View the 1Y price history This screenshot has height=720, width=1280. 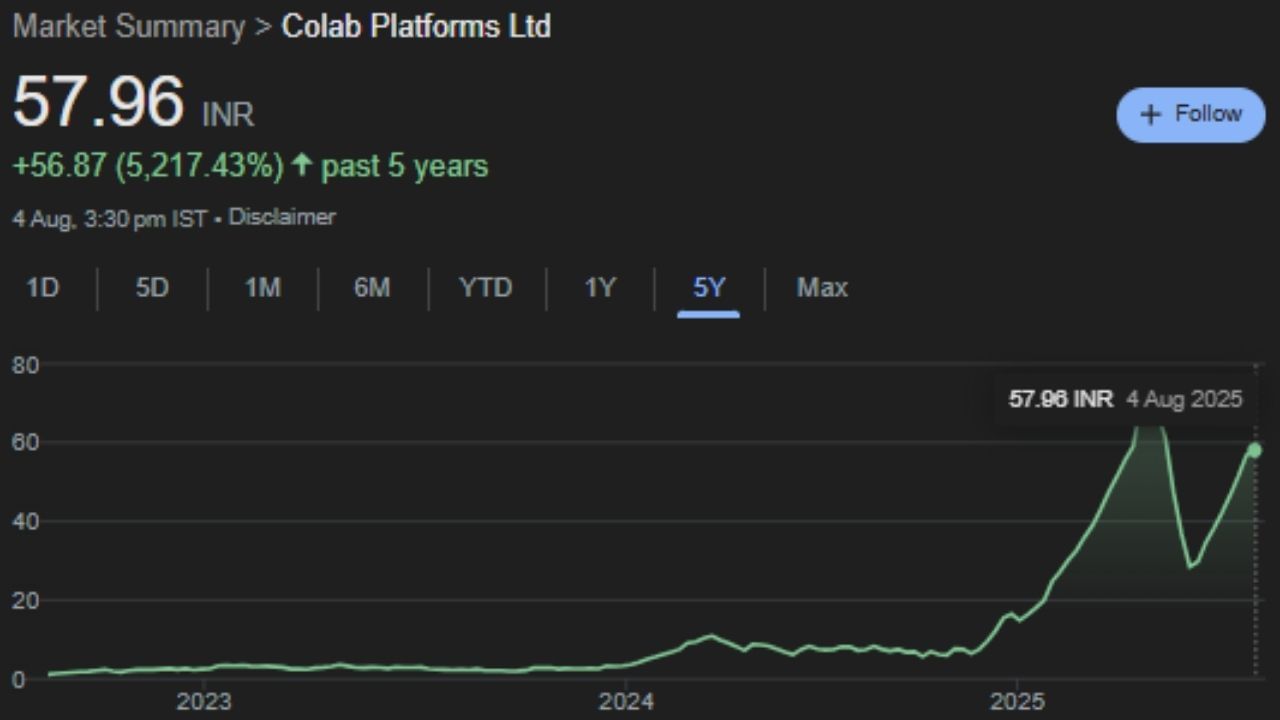pos(600,288)
